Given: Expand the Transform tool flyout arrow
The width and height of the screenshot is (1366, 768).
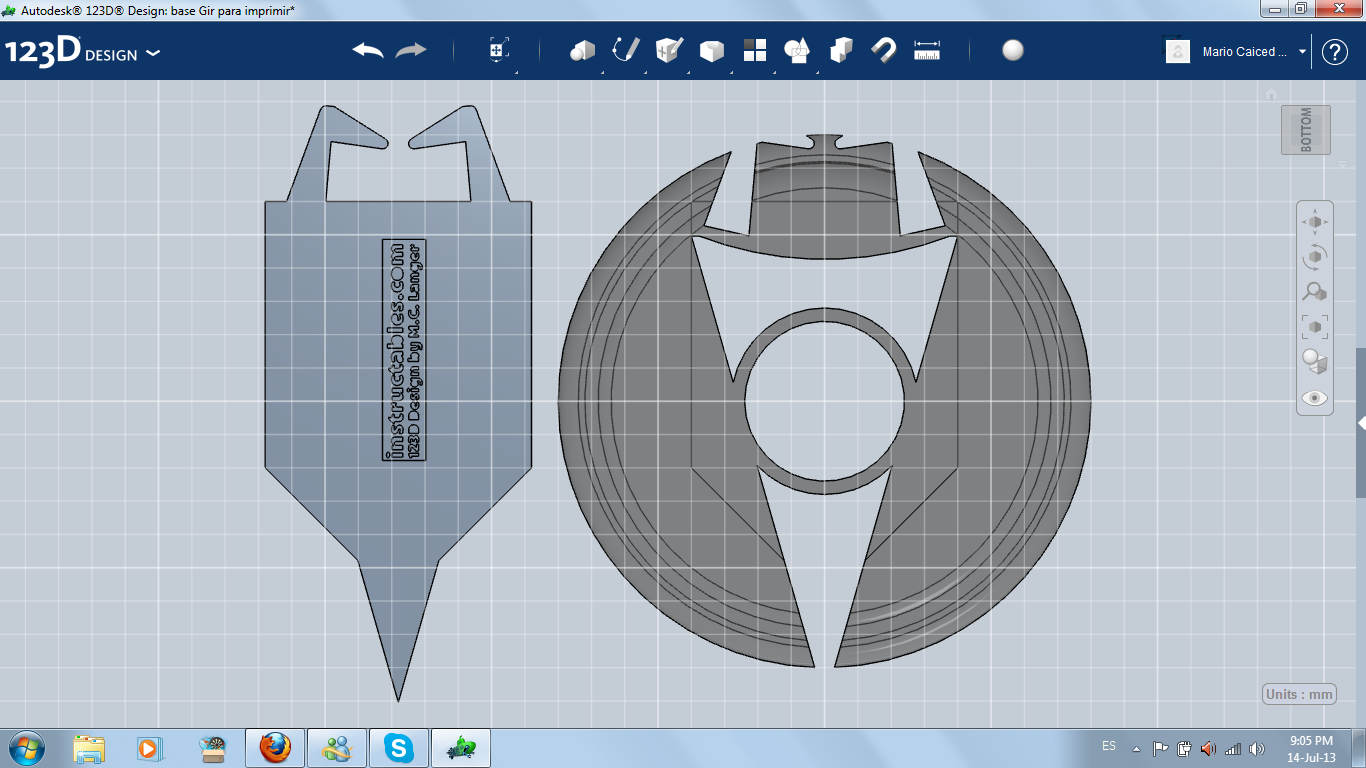Looking at the screenshot, I should (515, 72).
